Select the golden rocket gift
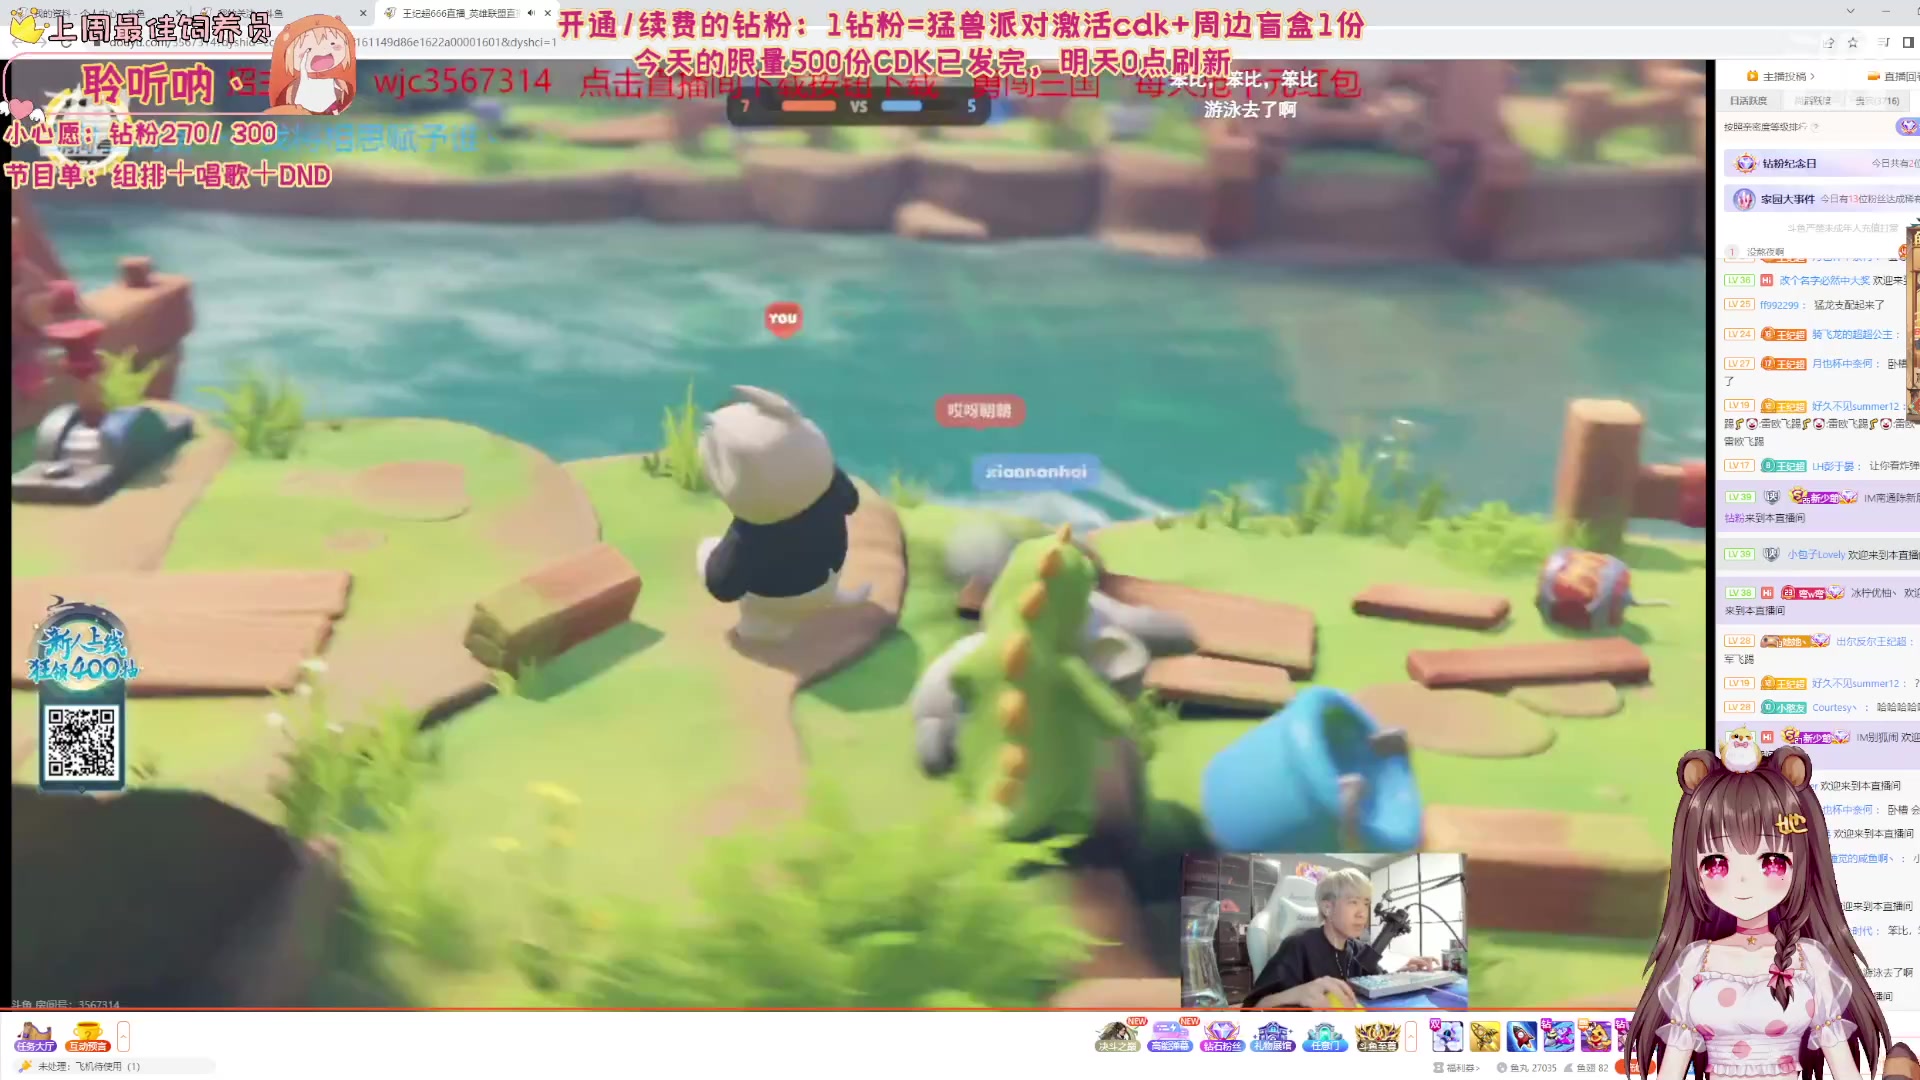This screenshot has height=1080, width=1920. pos(1484,1036)
